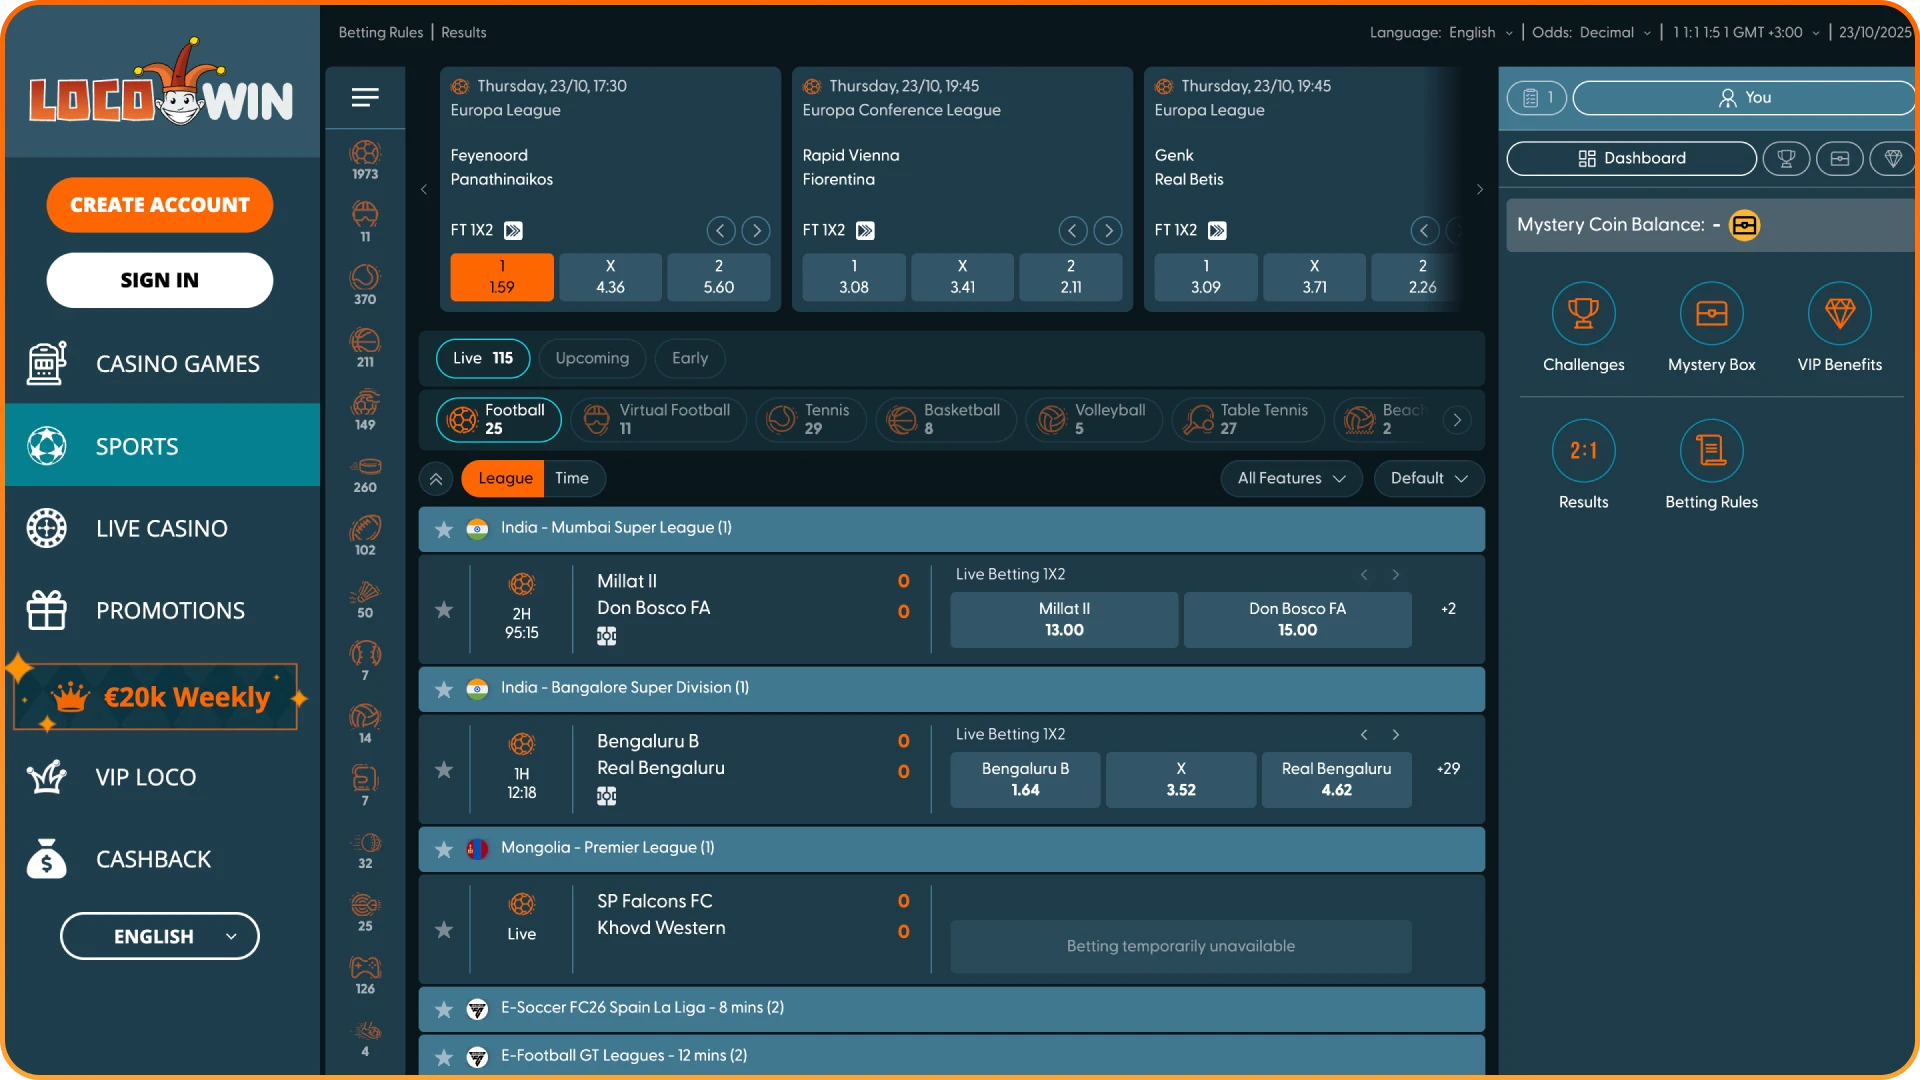1920x1080 pixels.
Task: Select the Football sport icon in the left sidebar
Action: pos(365,155)
